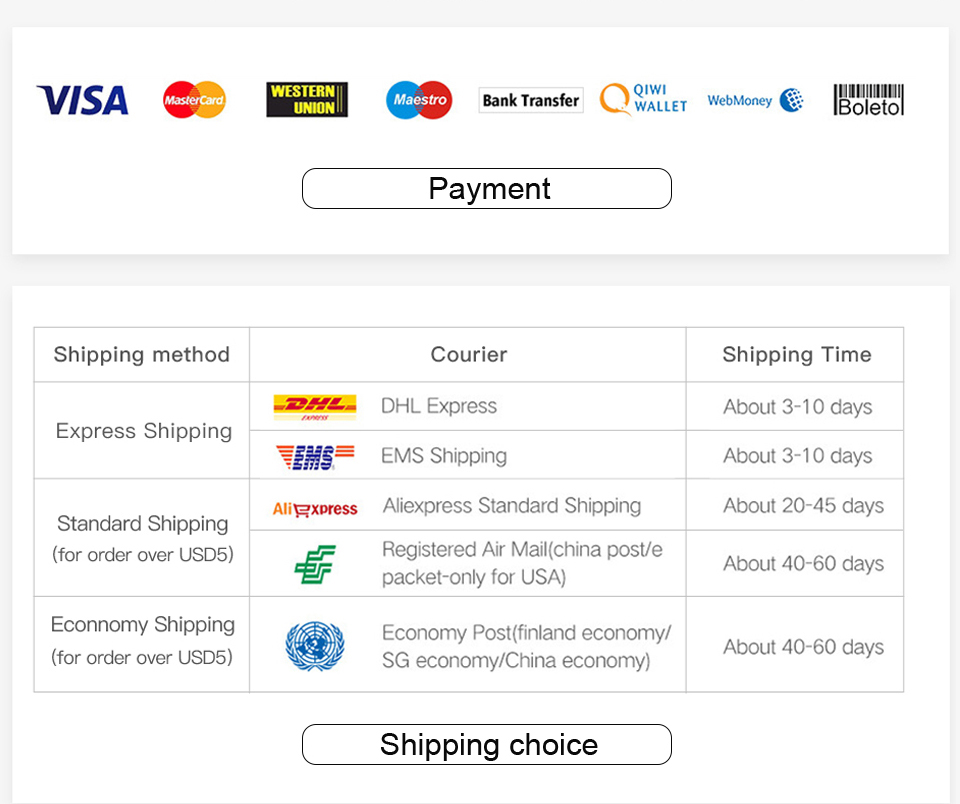
Task: Select Aliexpress Standard Shipping text
Action: [x=512, y=506]
